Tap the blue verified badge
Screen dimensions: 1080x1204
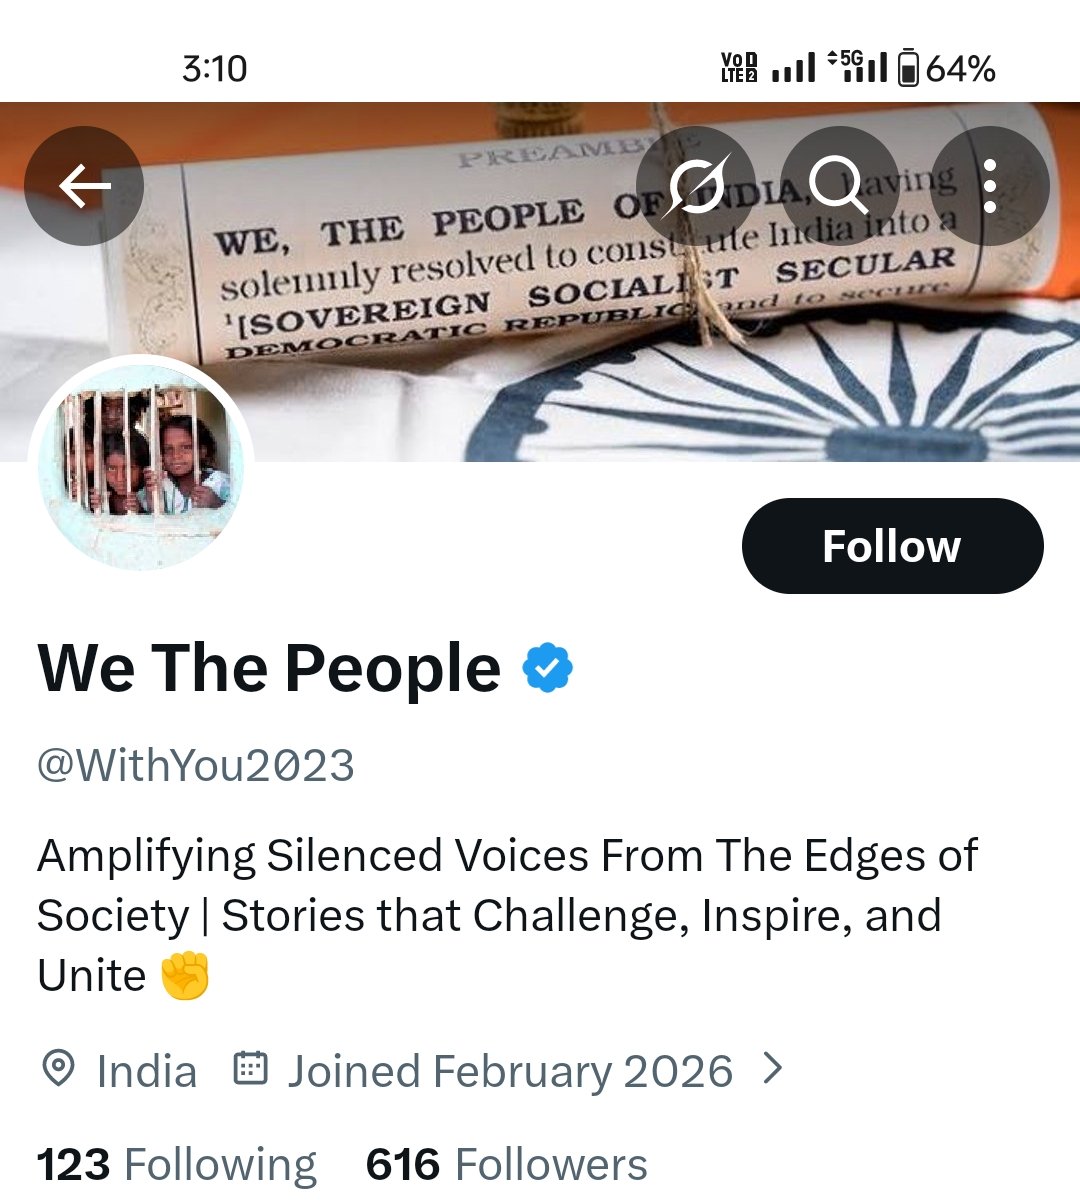click(x=547, y=668)
